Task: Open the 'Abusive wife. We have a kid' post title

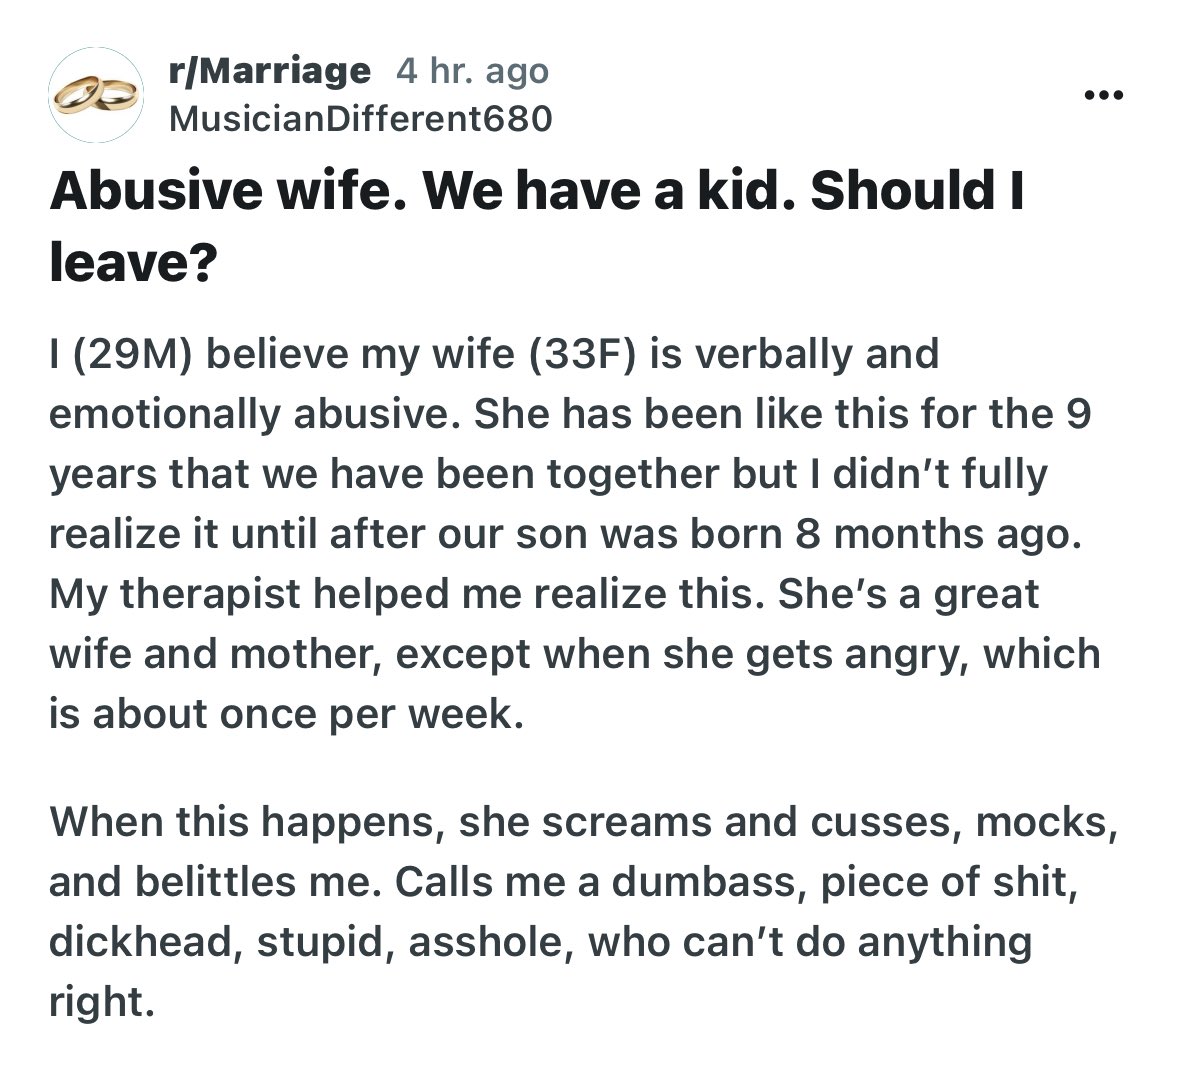Action: click(x=536, y=226)
